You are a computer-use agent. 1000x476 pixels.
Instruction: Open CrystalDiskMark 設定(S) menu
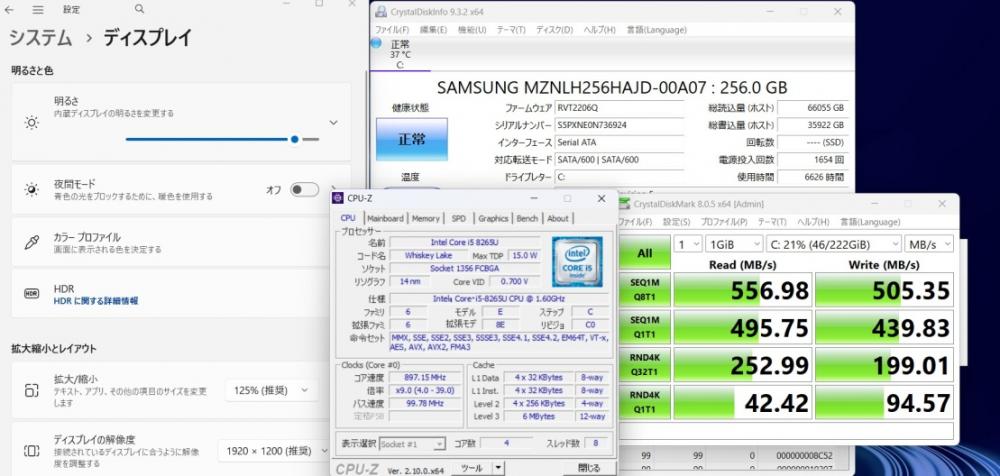(x=677, y=222)
